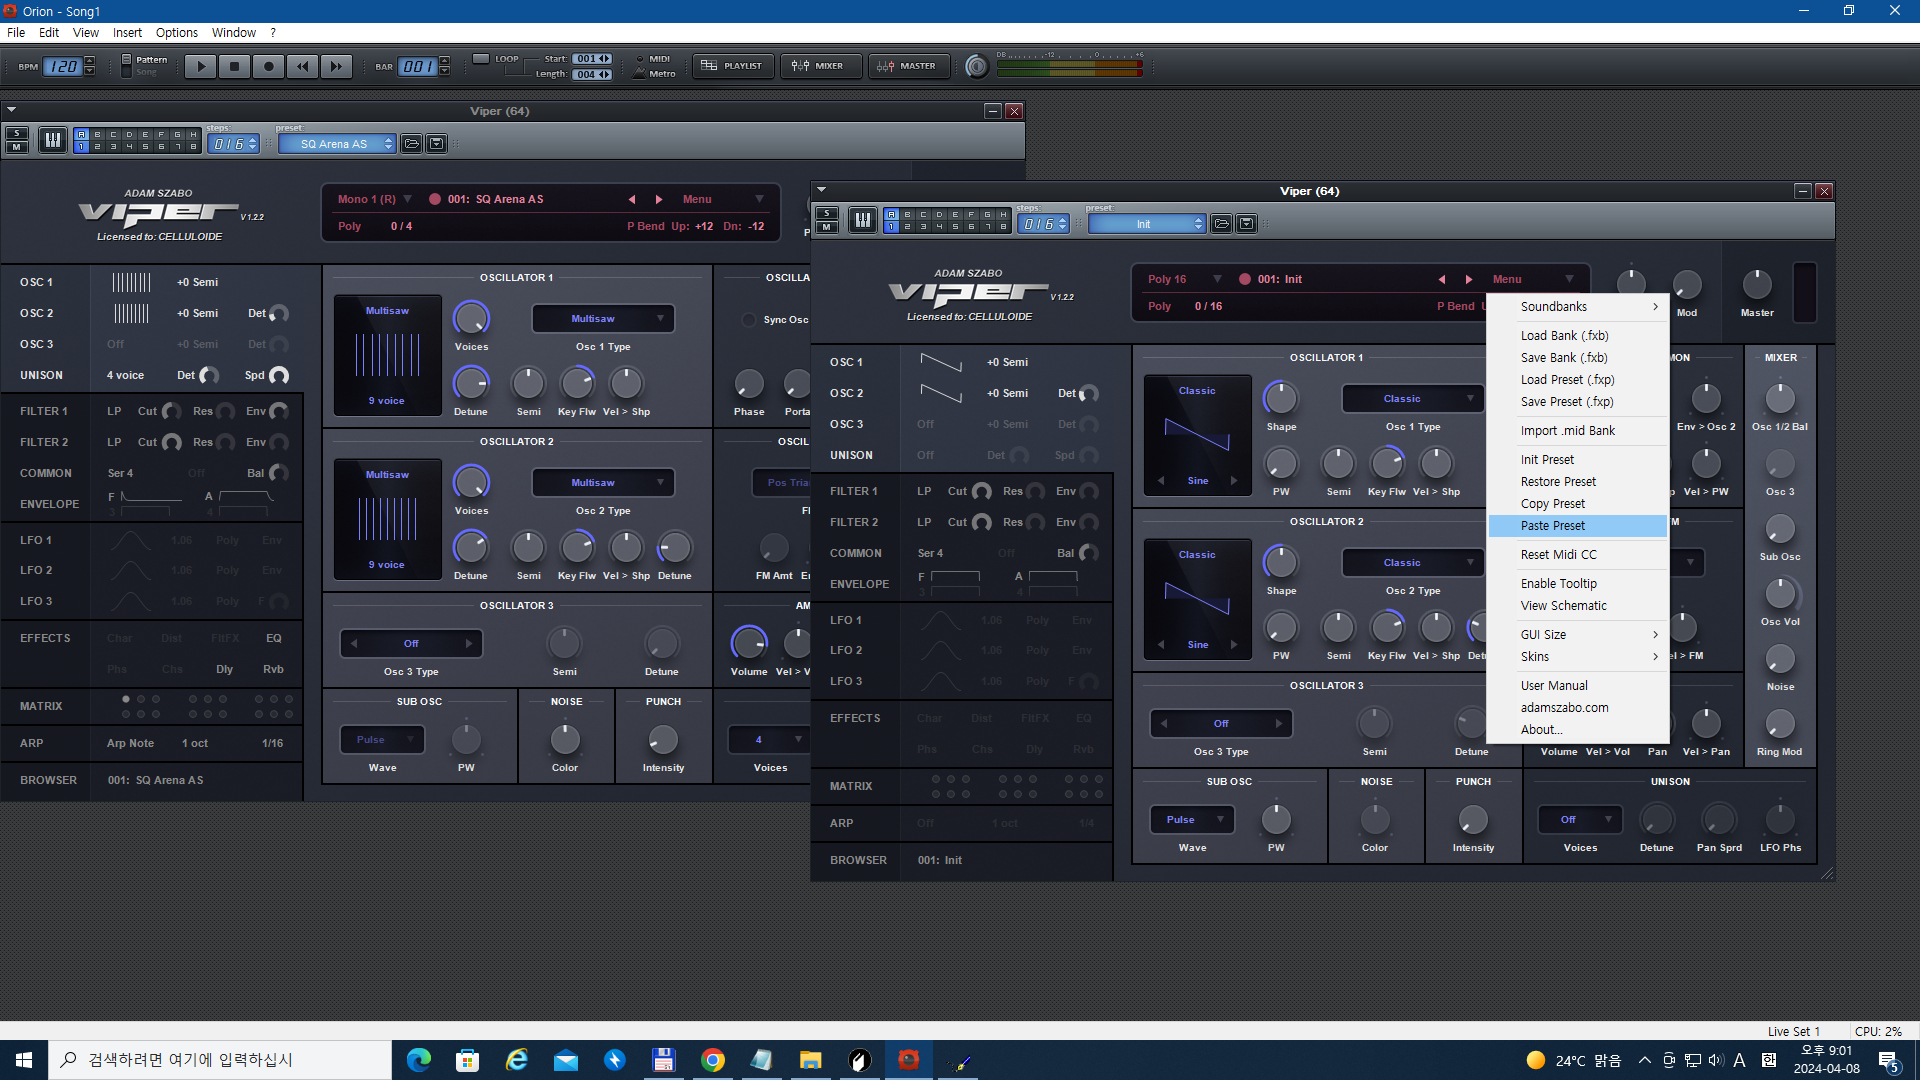The width and height of the screenshot is (1920, 1080).
Task: Click the BPM tempo value field
Action: pyautogui.click(x=63, y=67)
